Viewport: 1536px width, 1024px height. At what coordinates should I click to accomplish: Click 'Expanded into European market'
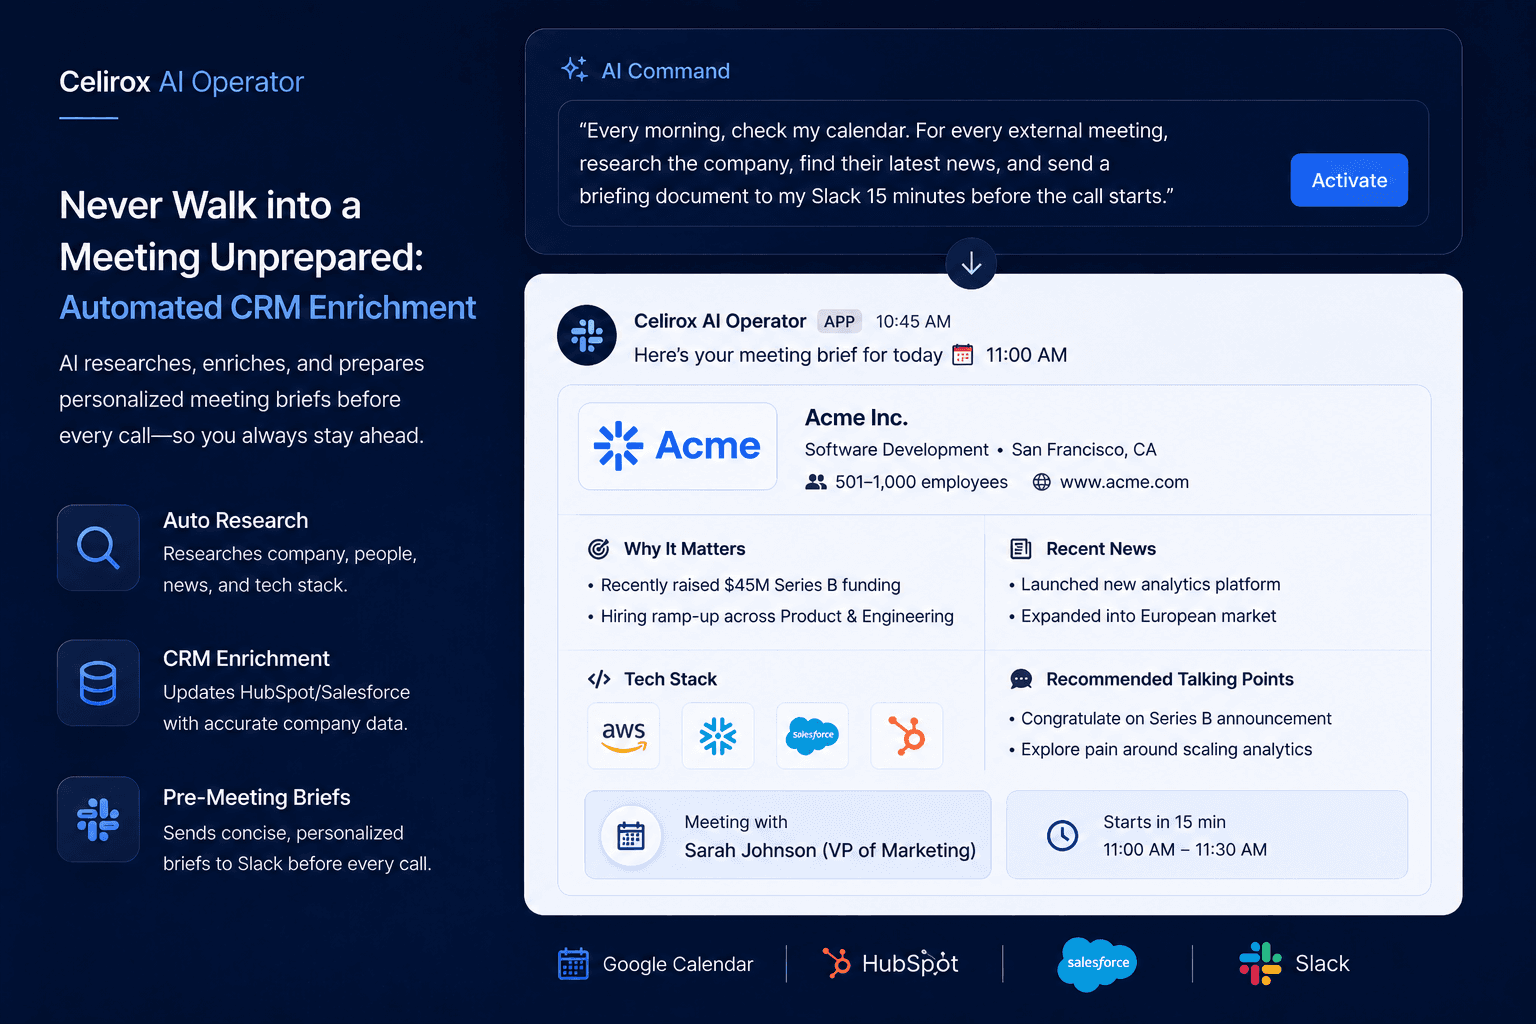1148,616
